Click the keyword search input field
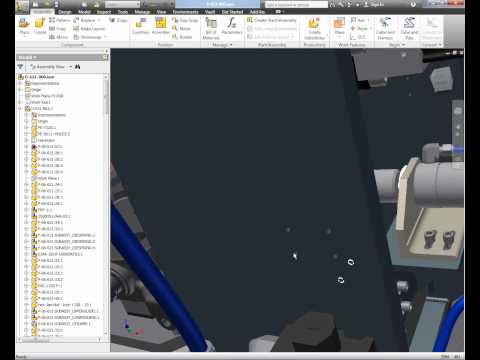 296,5
